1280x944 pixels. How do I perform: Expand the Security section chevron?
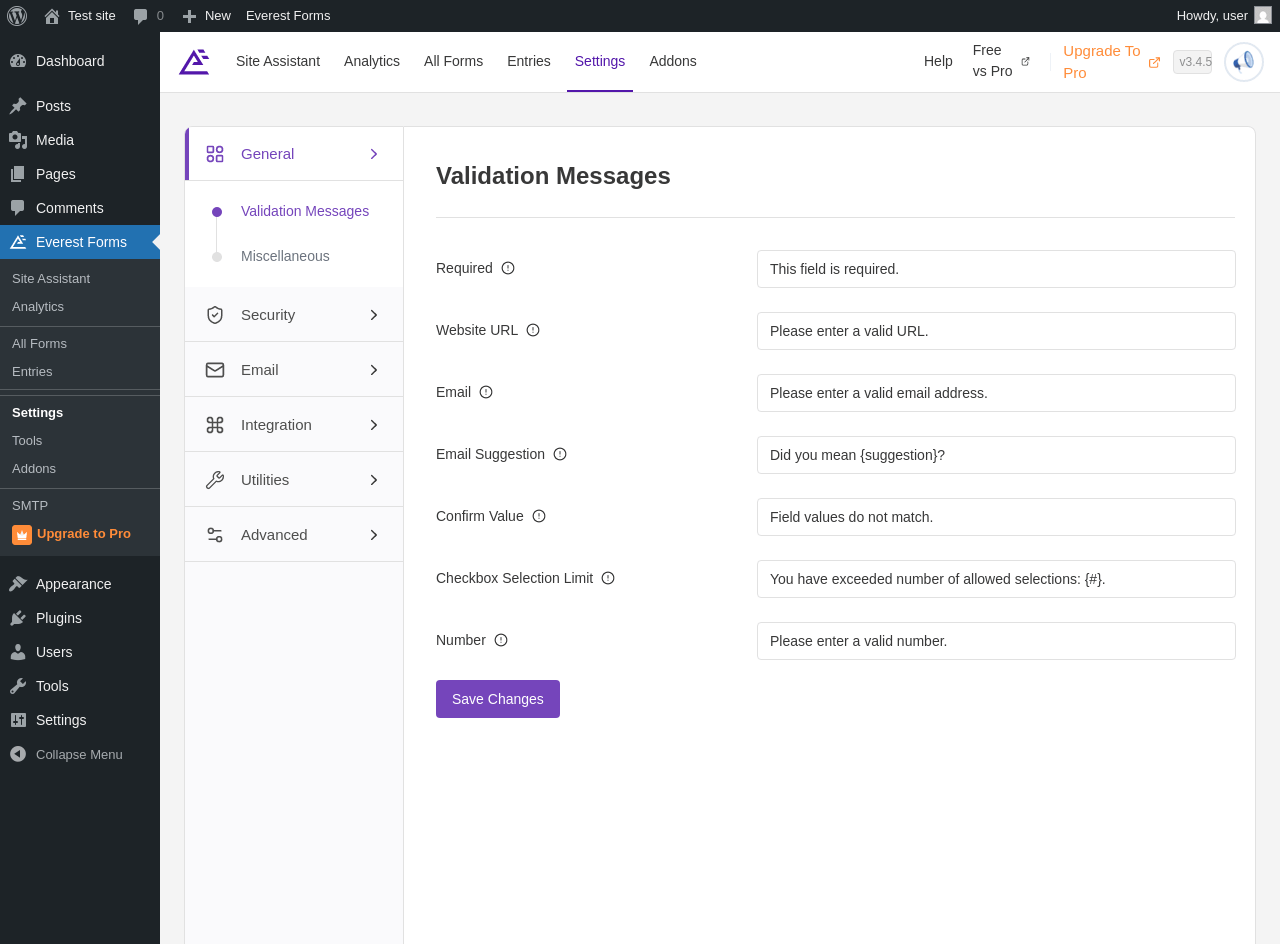point(374,315)
